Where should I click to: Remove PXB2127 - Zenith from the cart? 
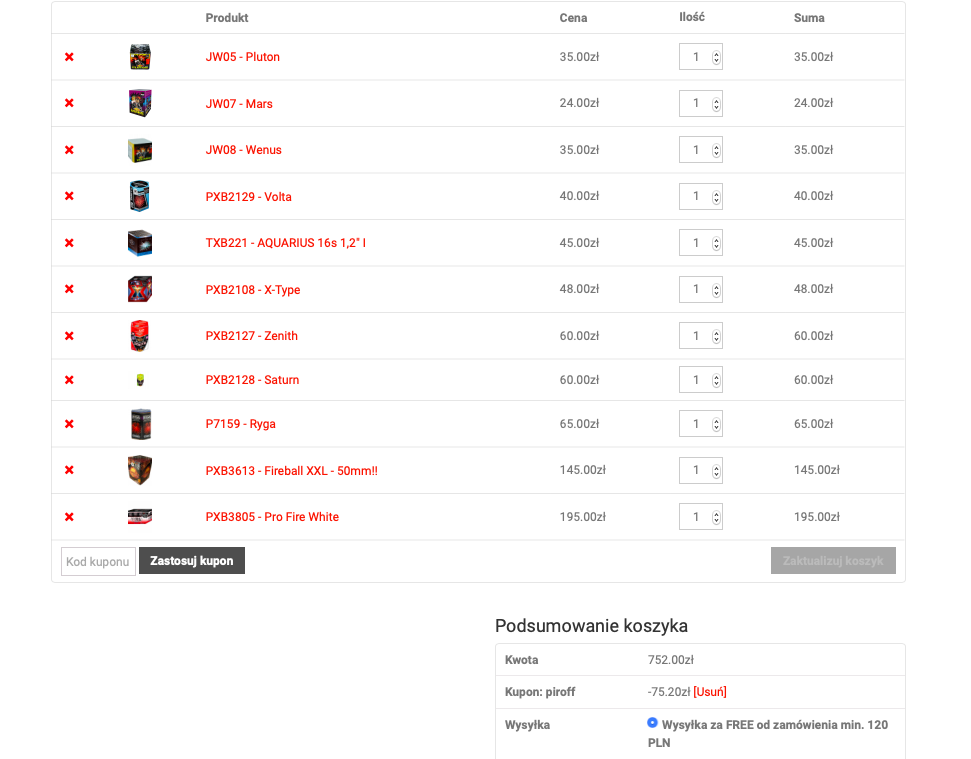(69, 336)
